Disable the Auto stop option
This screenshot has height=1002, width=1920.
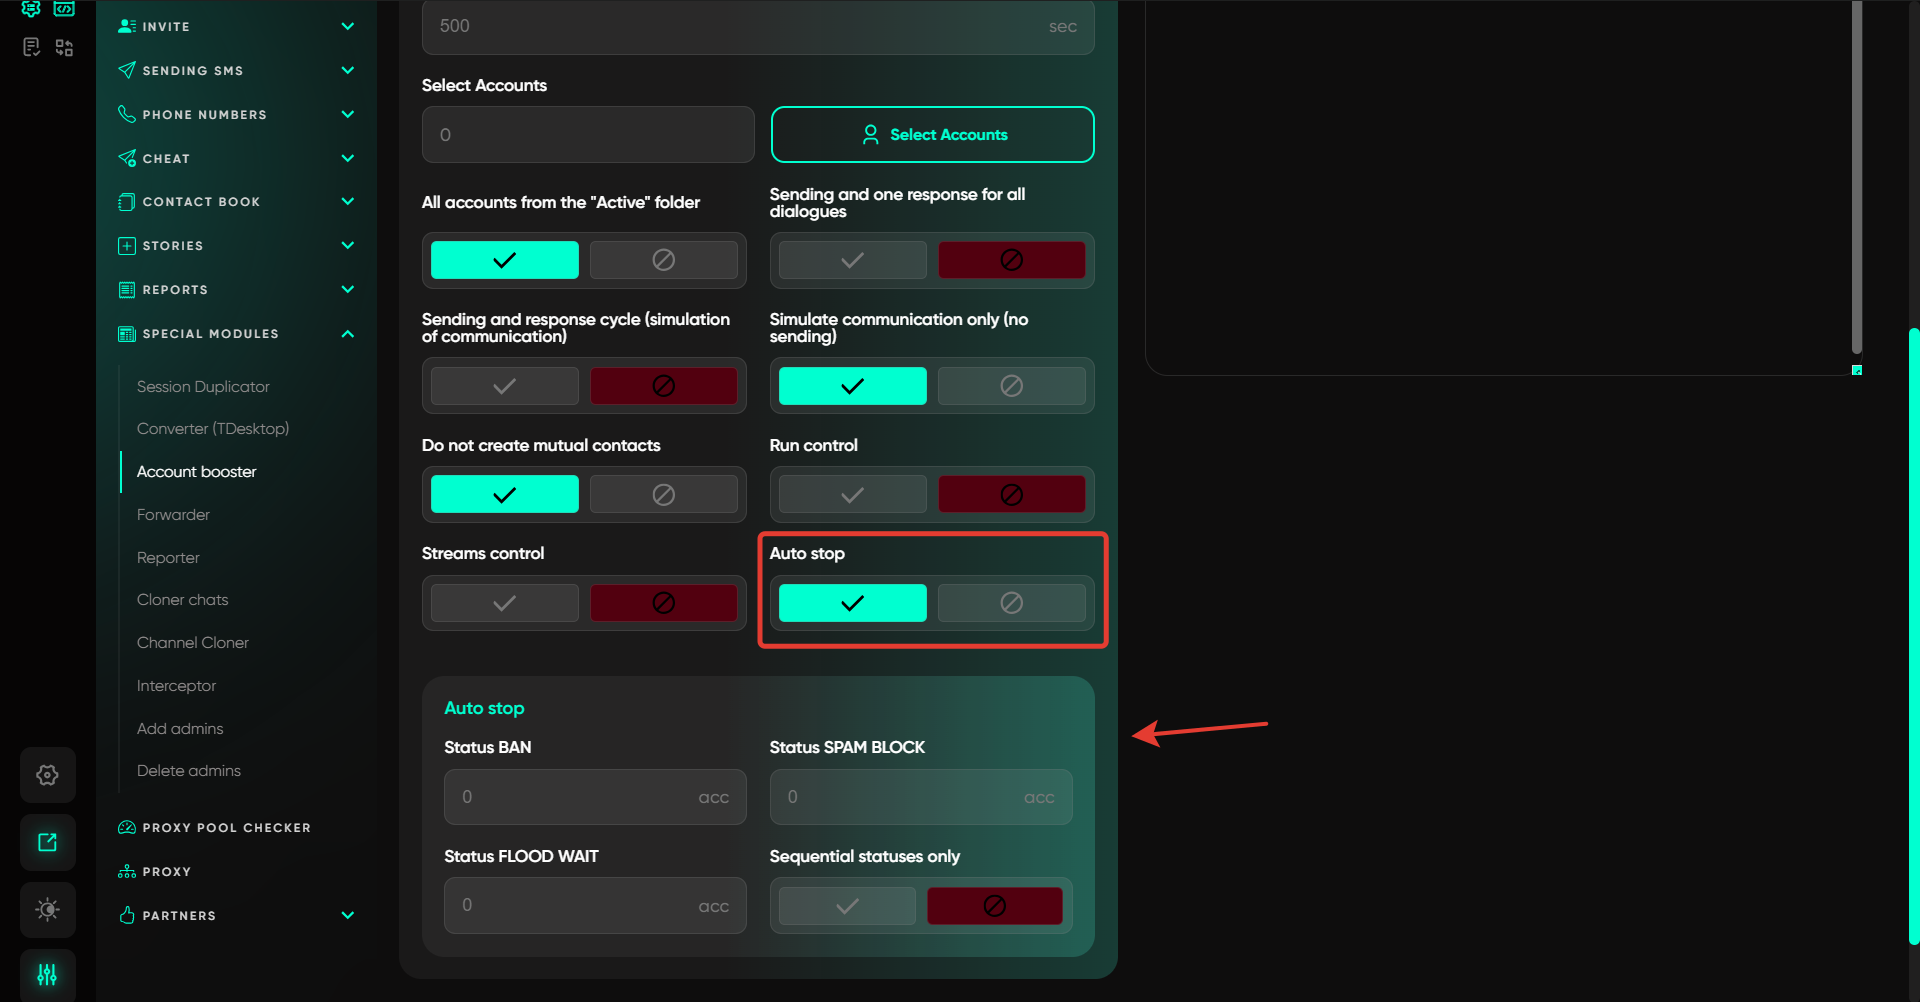pos(1011,603)
